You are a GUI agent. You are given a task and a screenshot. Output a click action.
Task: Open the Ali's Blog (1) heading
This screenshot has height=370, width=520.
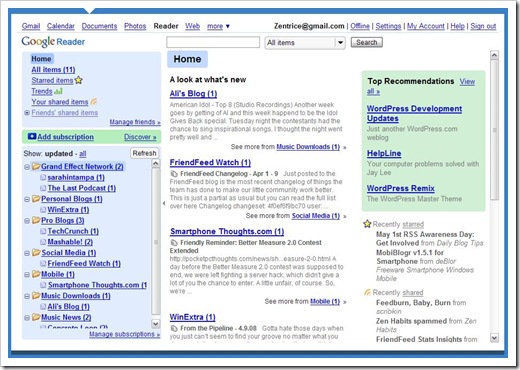(x=193, y=94)
